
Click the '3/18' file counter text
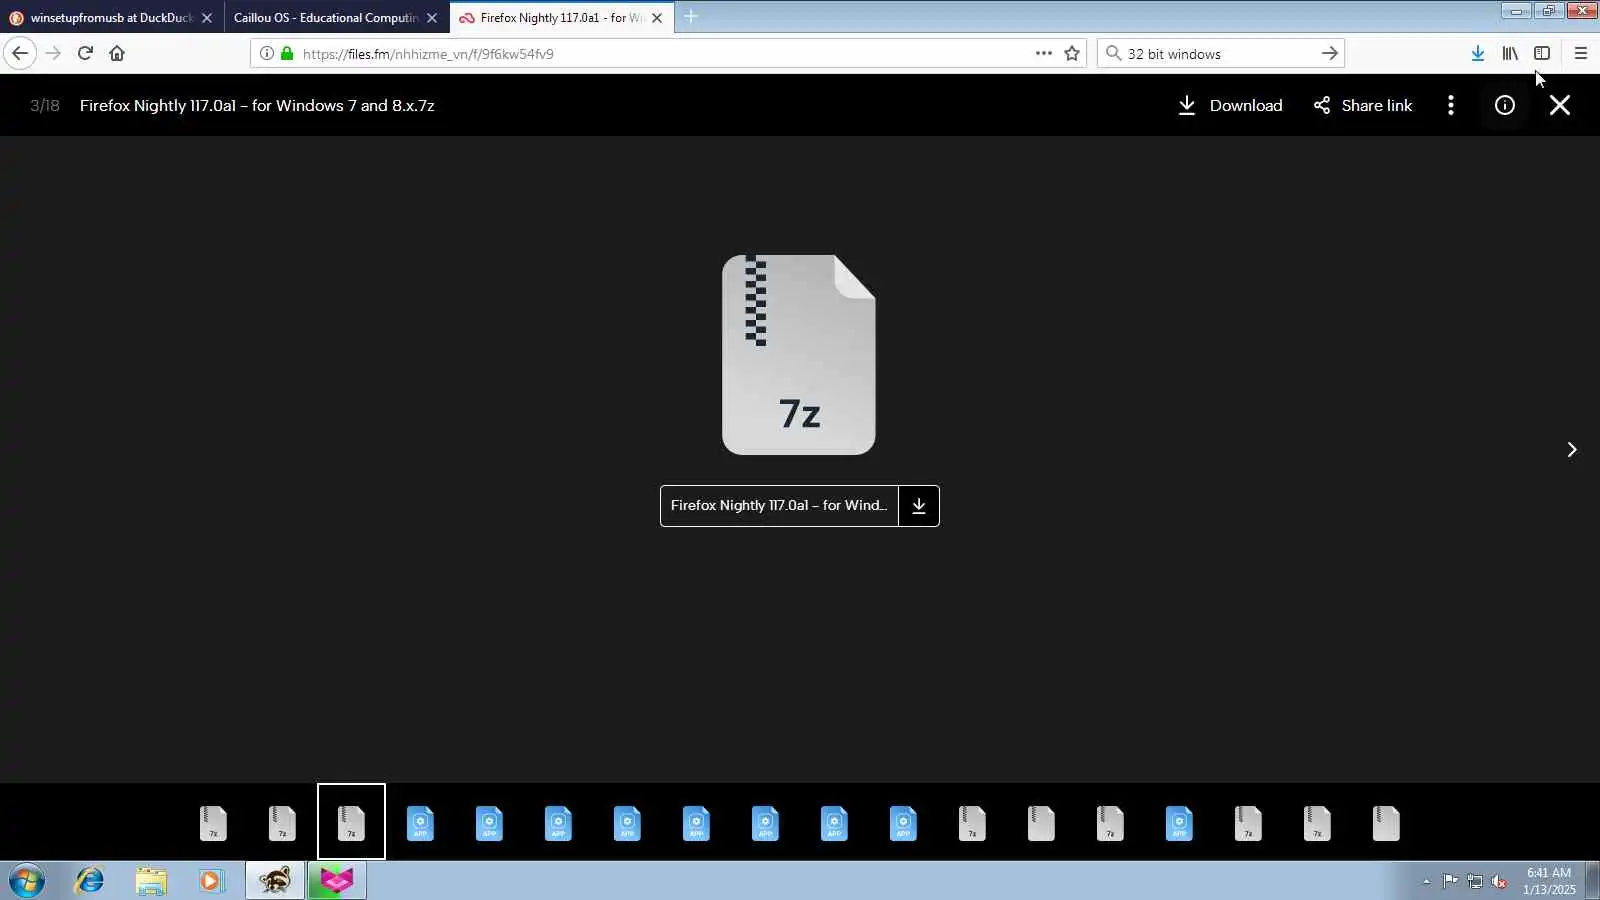45,105
